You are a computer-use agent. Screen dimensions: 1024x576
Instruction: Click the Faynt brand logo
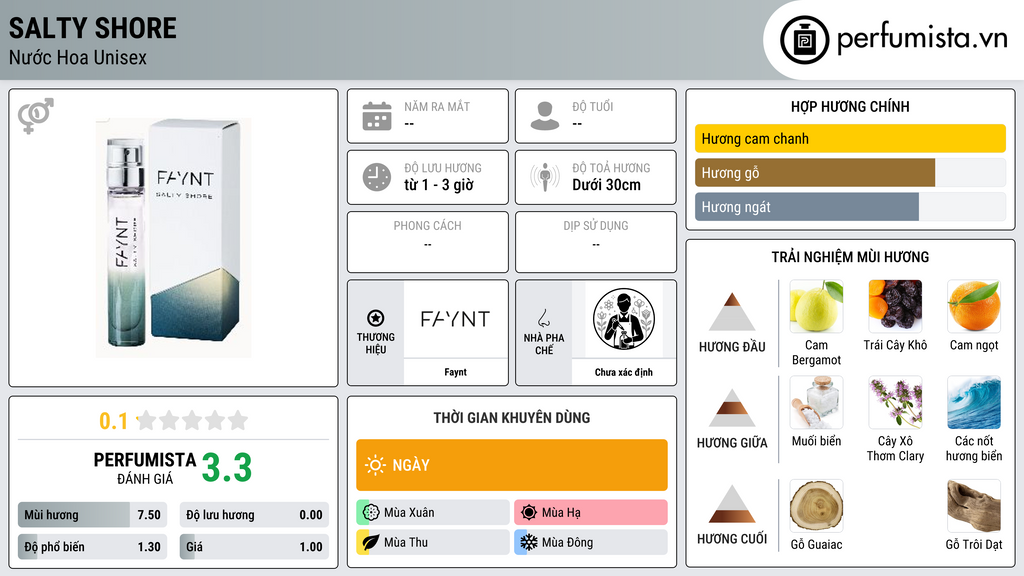point(455,319)
